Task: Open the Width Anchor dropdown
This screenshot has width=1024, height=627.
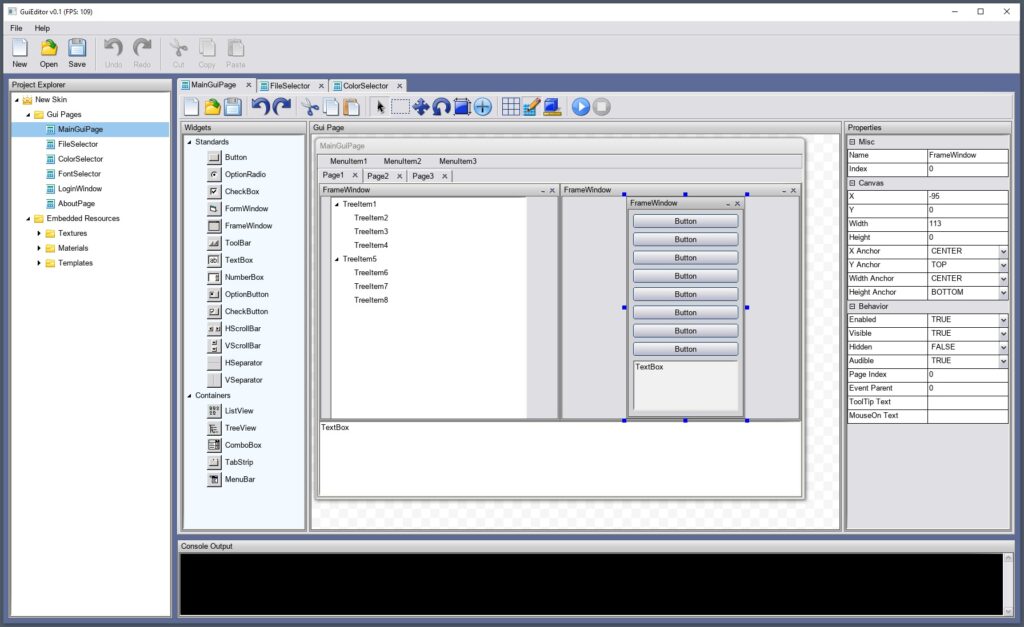Action: click(1003, 279)
